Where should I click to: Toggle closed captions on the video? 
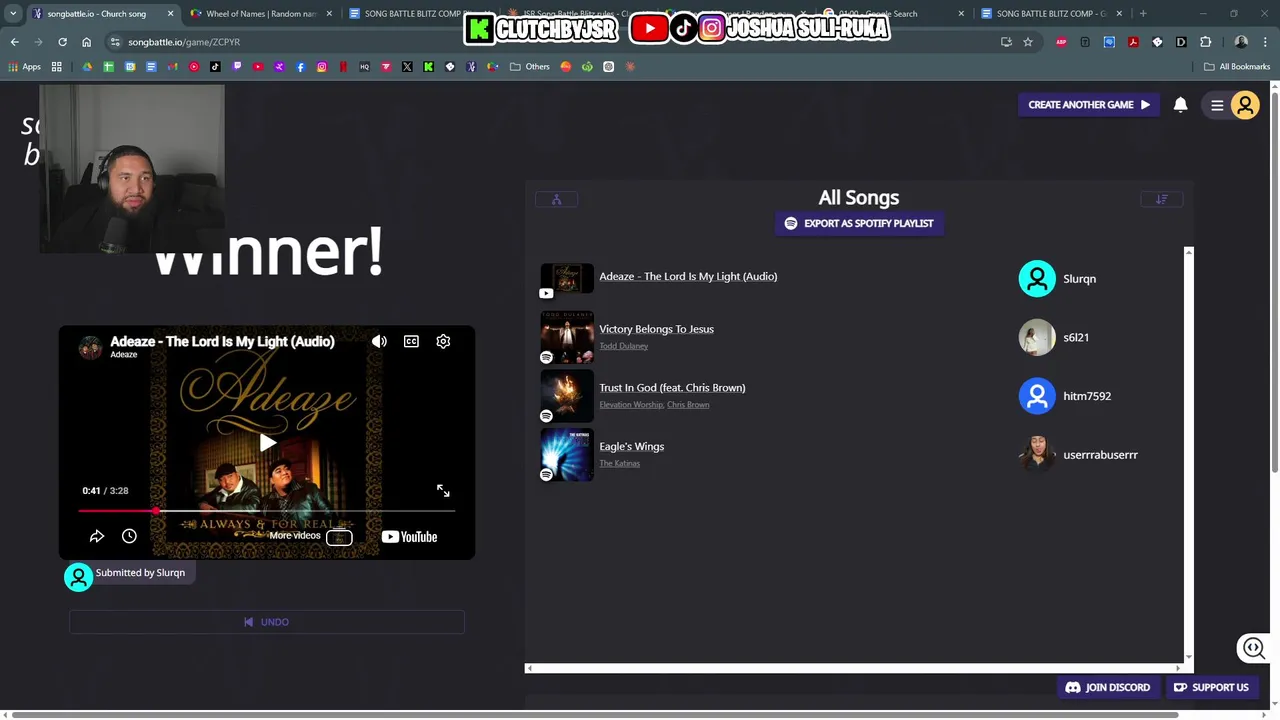[x=411, y=341]
